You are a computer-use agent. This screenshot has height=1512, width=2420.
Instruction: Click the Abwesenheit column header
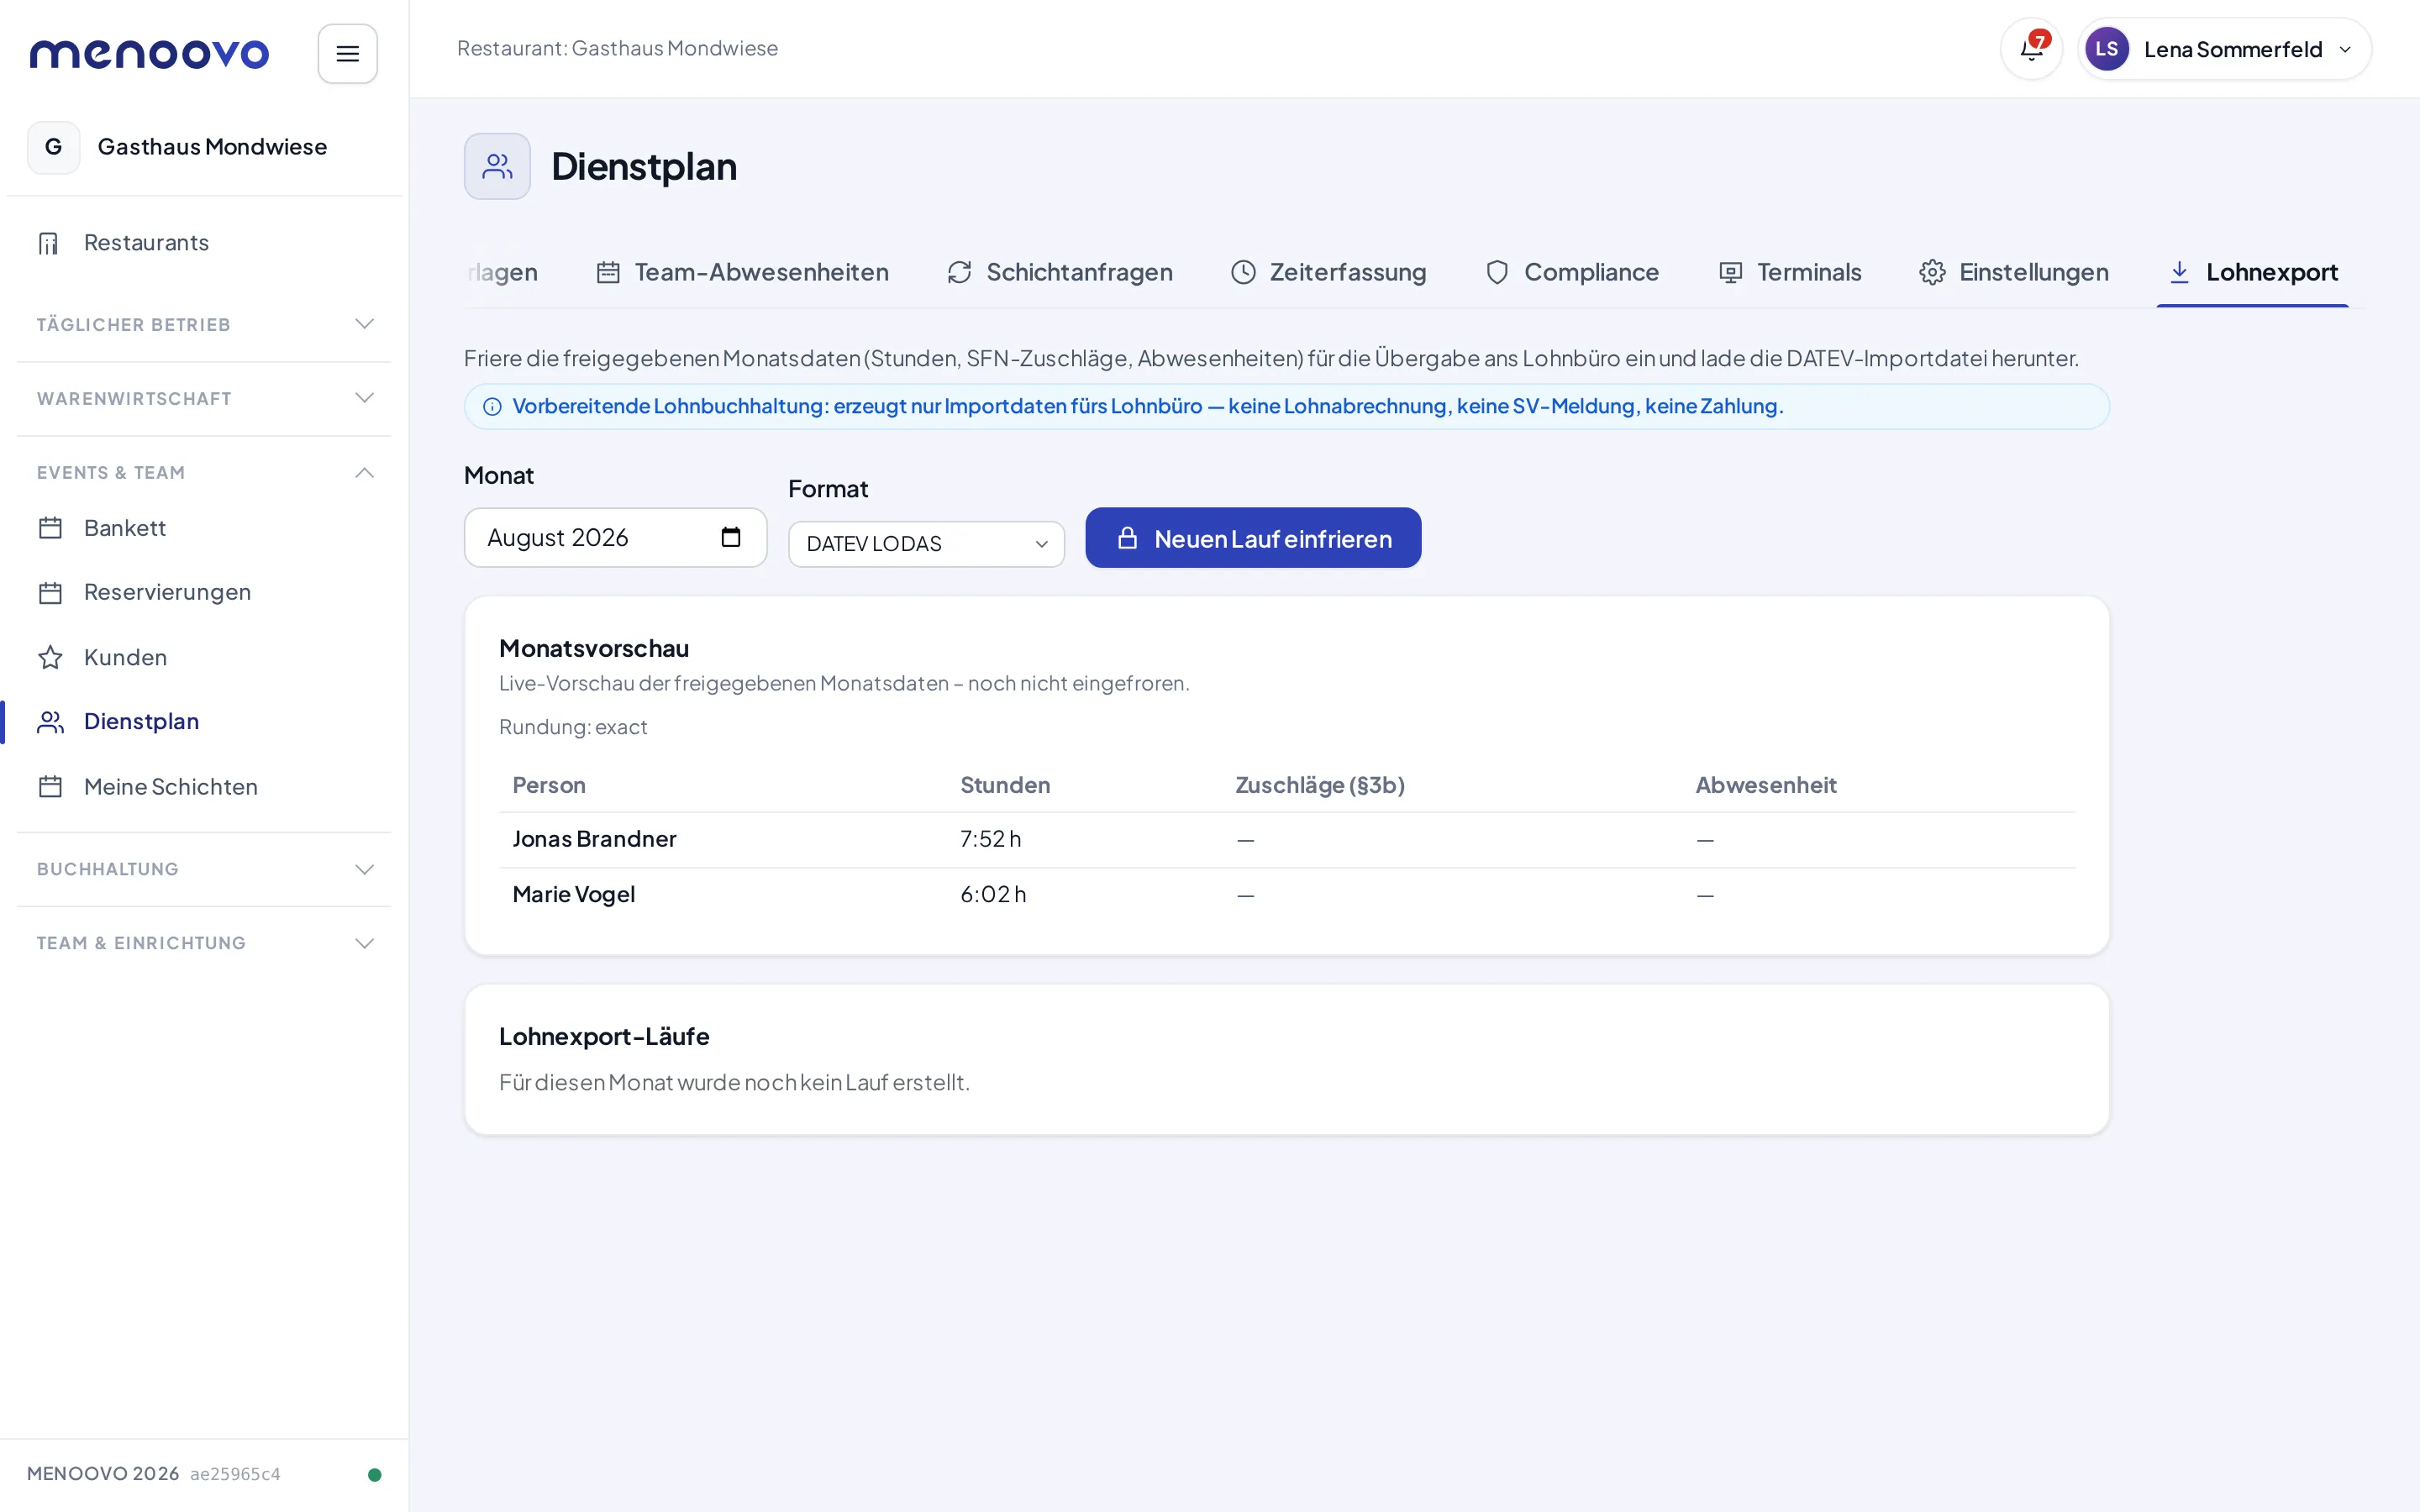tap(1765, 785)
